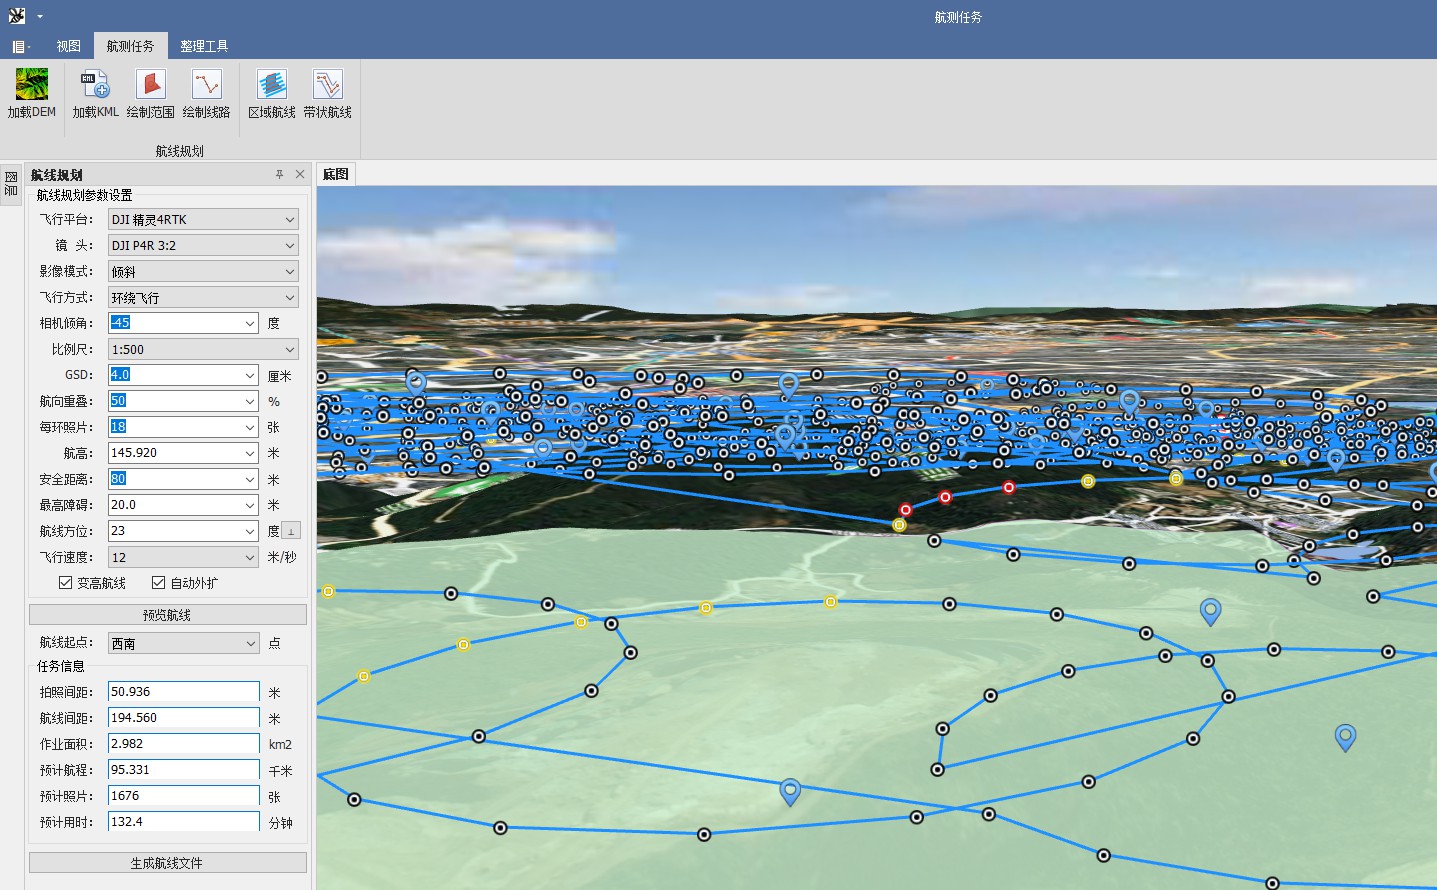Expand the 航高 dropdown arrow
1437x890 pixels.
250,453
